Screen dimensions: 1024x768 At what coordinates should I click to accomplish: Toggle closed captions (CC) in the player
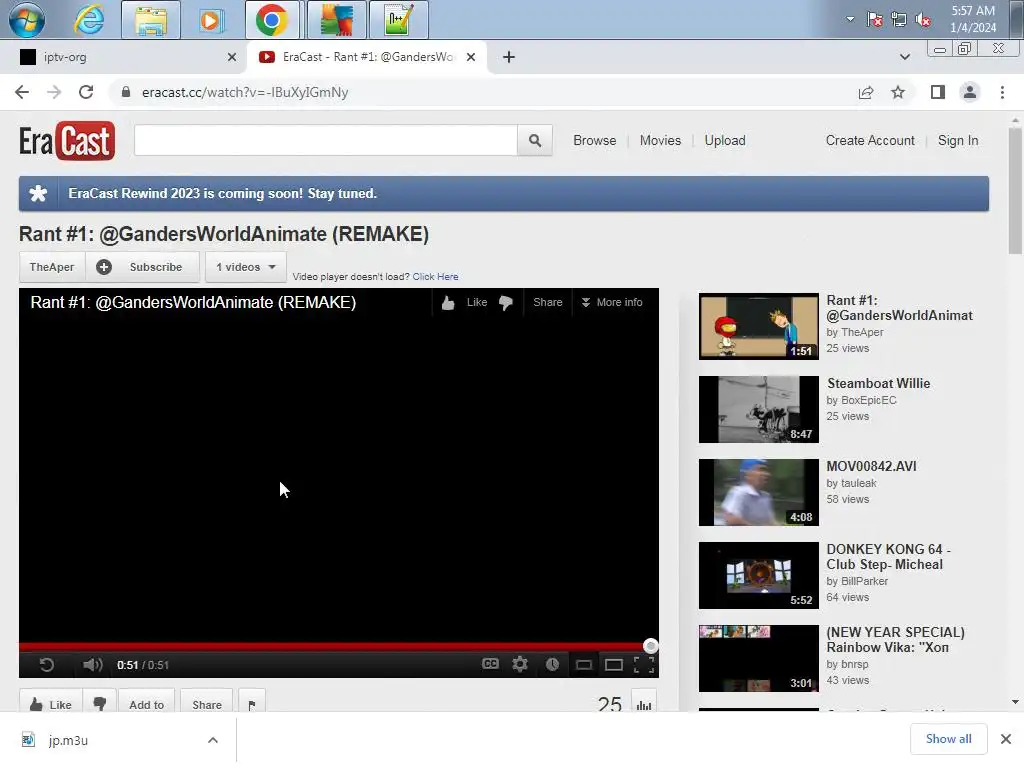click(x=490, y=664)
